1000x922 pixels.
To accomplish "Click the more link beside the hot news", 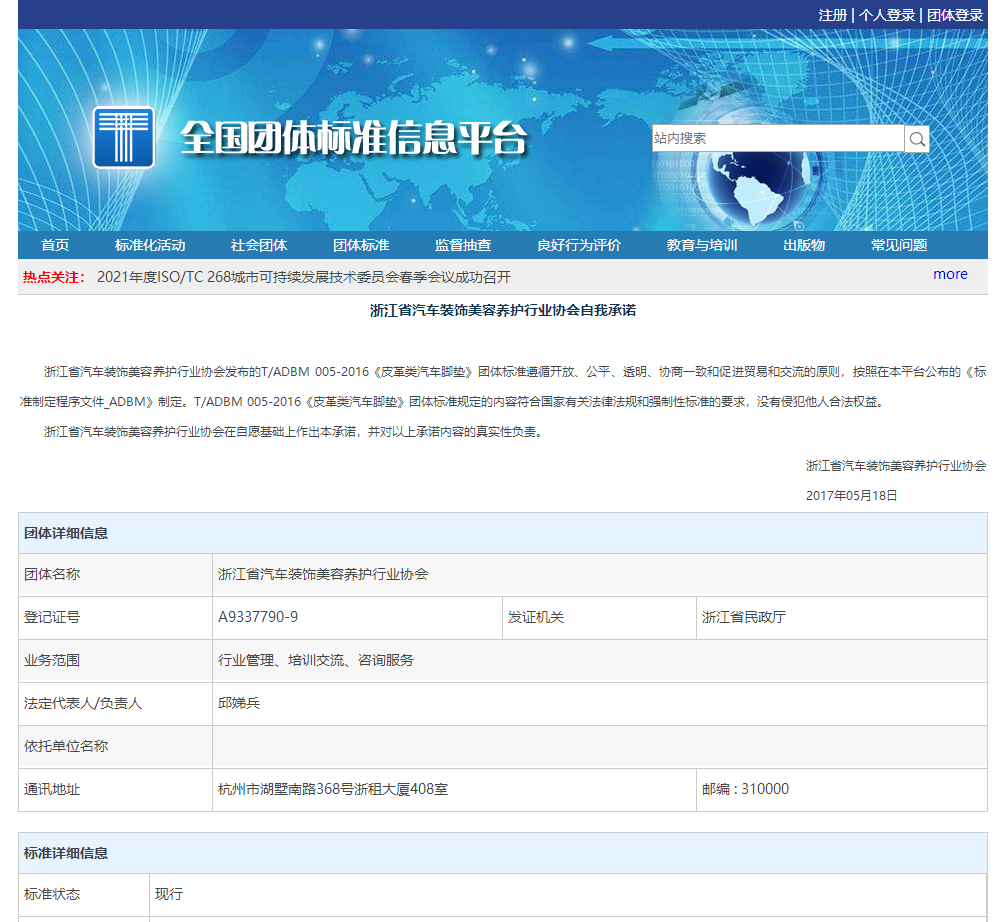I will 949,274.
